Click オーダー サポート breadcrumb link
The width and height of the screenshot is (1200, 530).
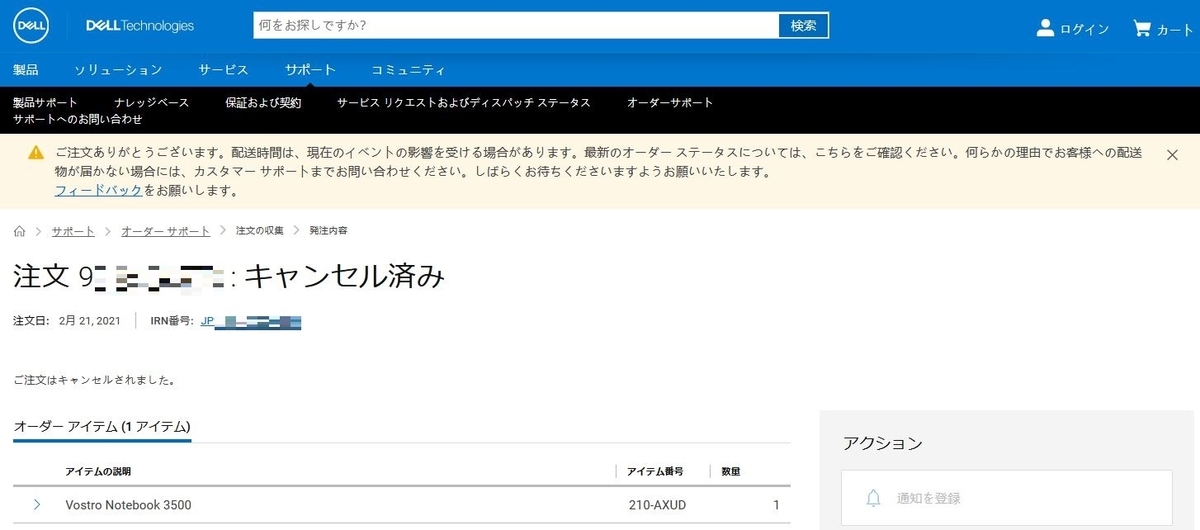pos(166,231)
